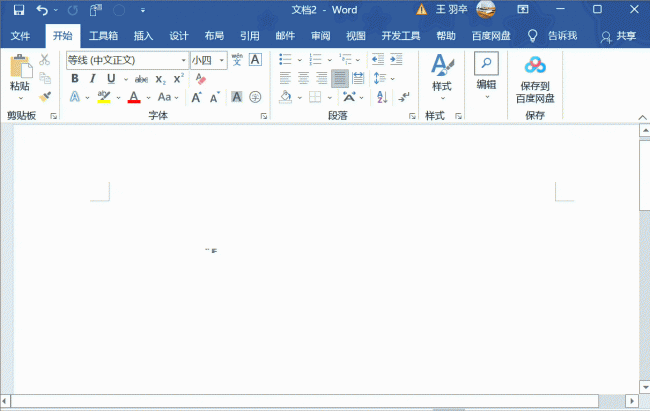
Task: Open highlight color dropdown arrow
Action: point(118,98)
